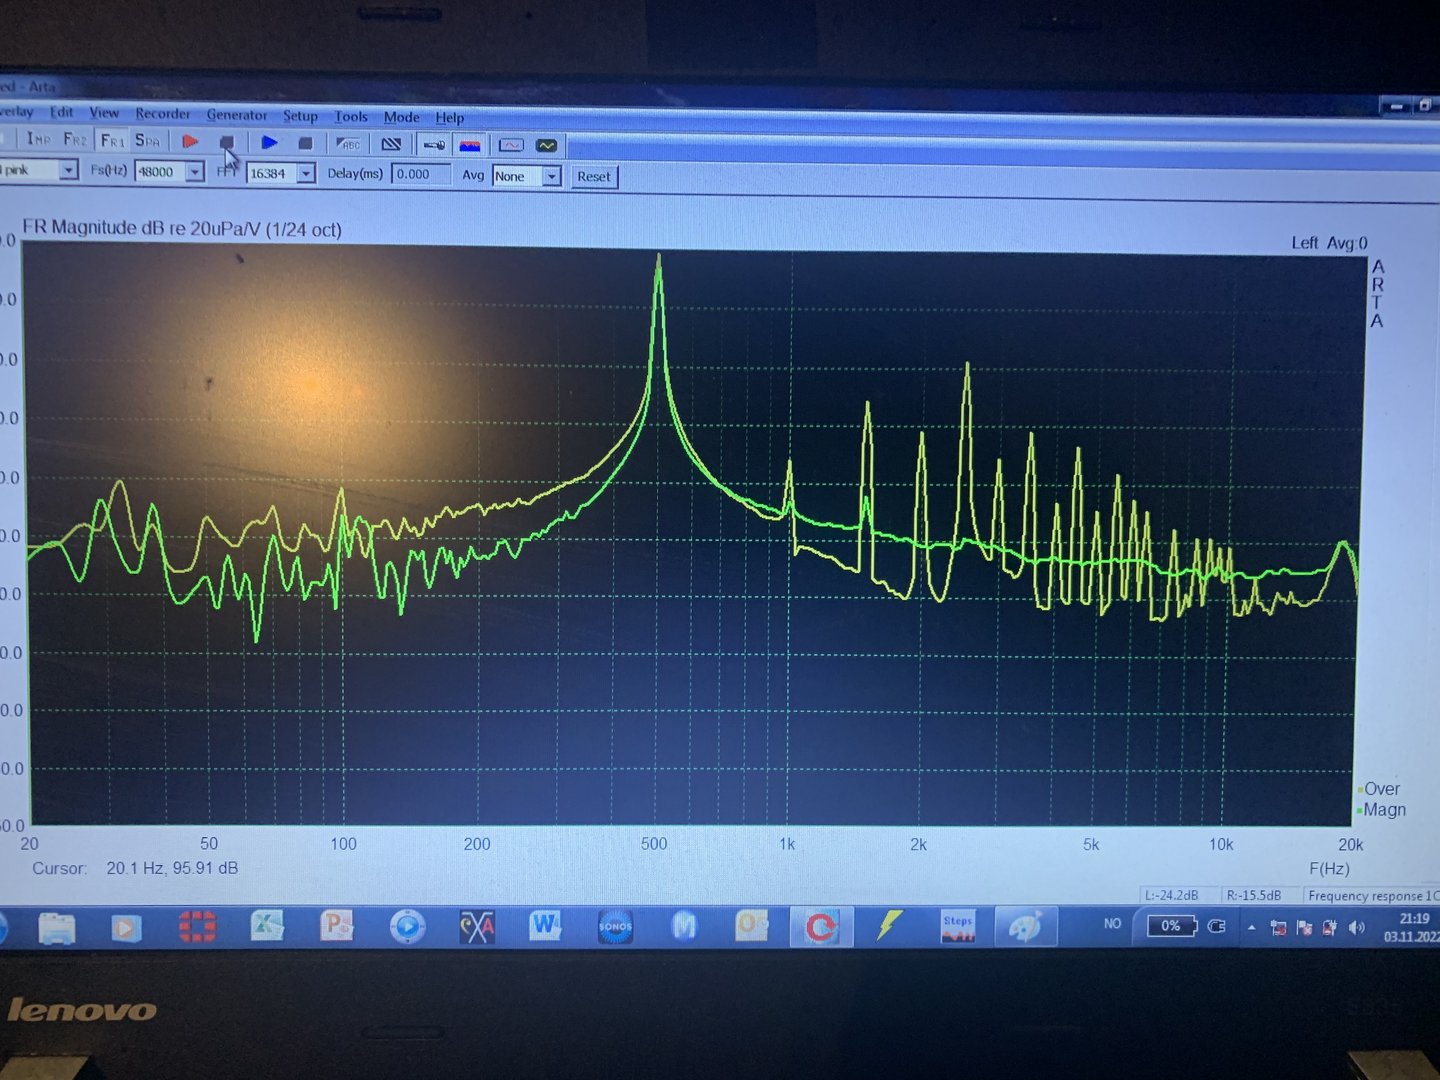Click the 48000 sampling rate field
Screen dimensions: 1440x1080
160,172
